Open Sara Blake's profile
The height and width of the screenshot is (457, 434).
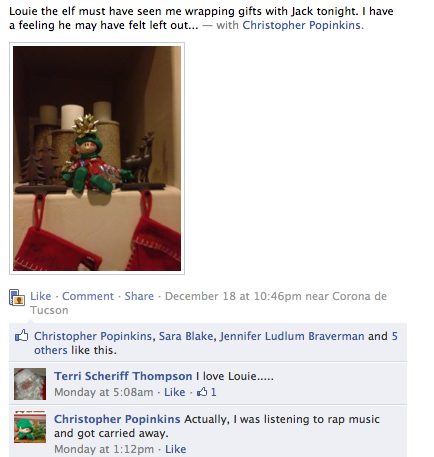(x=186, y=336)
